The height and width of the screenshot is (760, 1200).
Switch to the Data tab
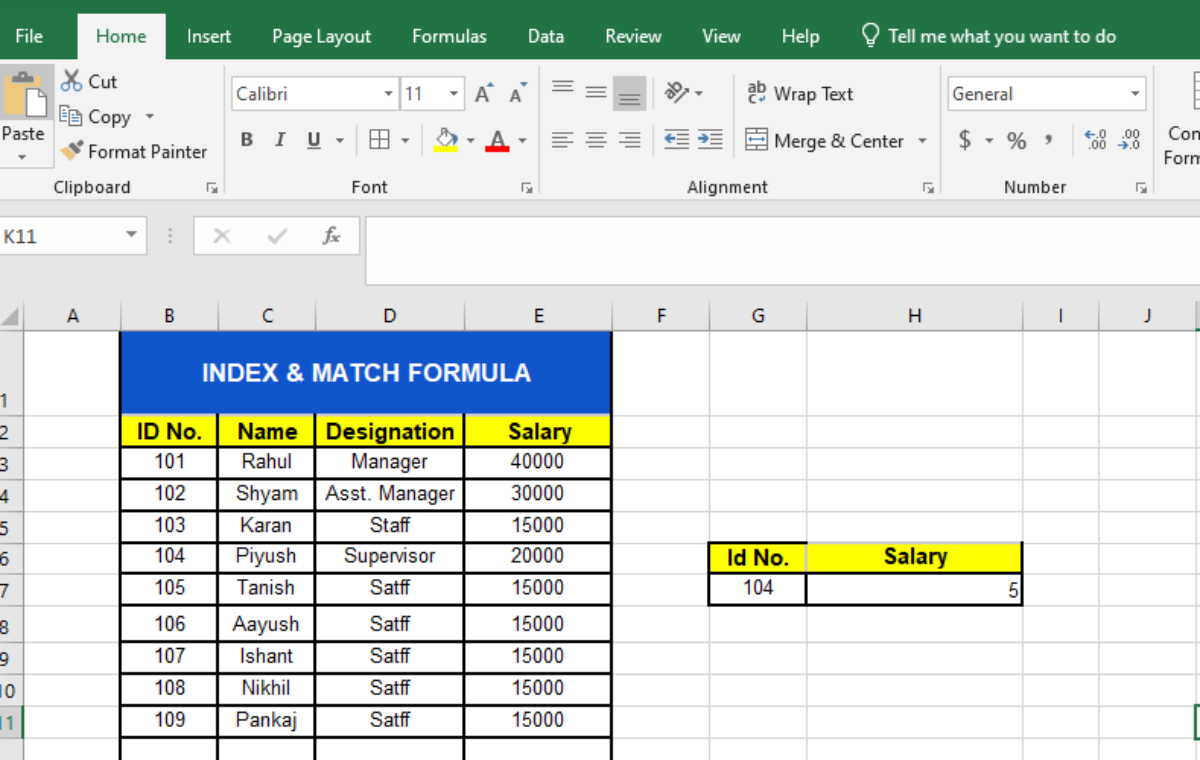click(546, 36)
